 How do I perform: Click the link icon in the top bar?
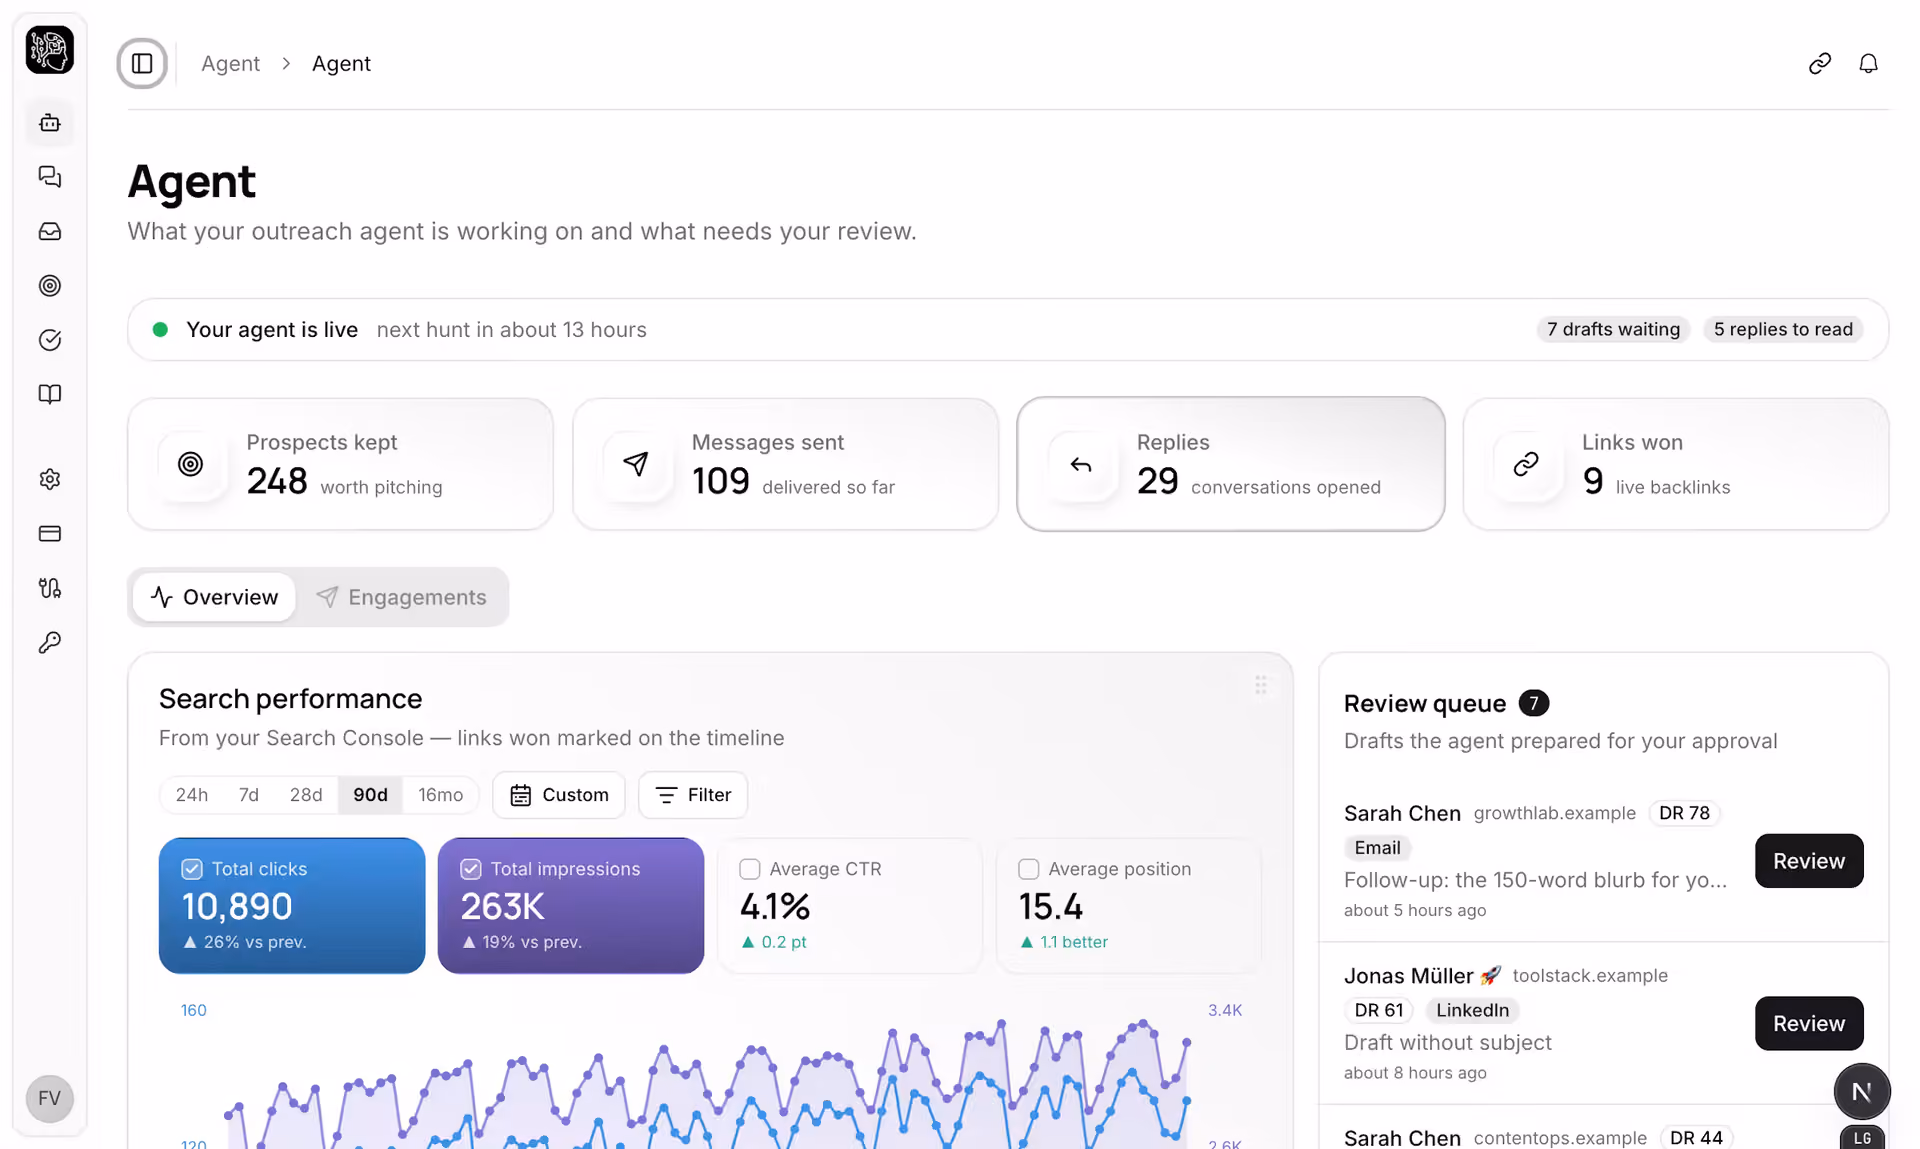coord(1820,64)
